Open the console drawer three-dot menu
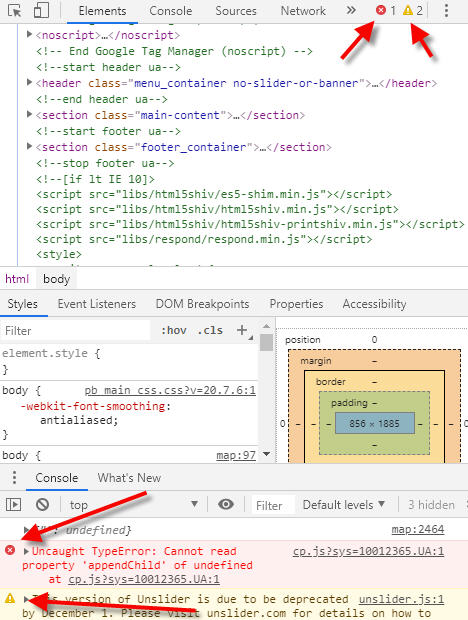 14,477
